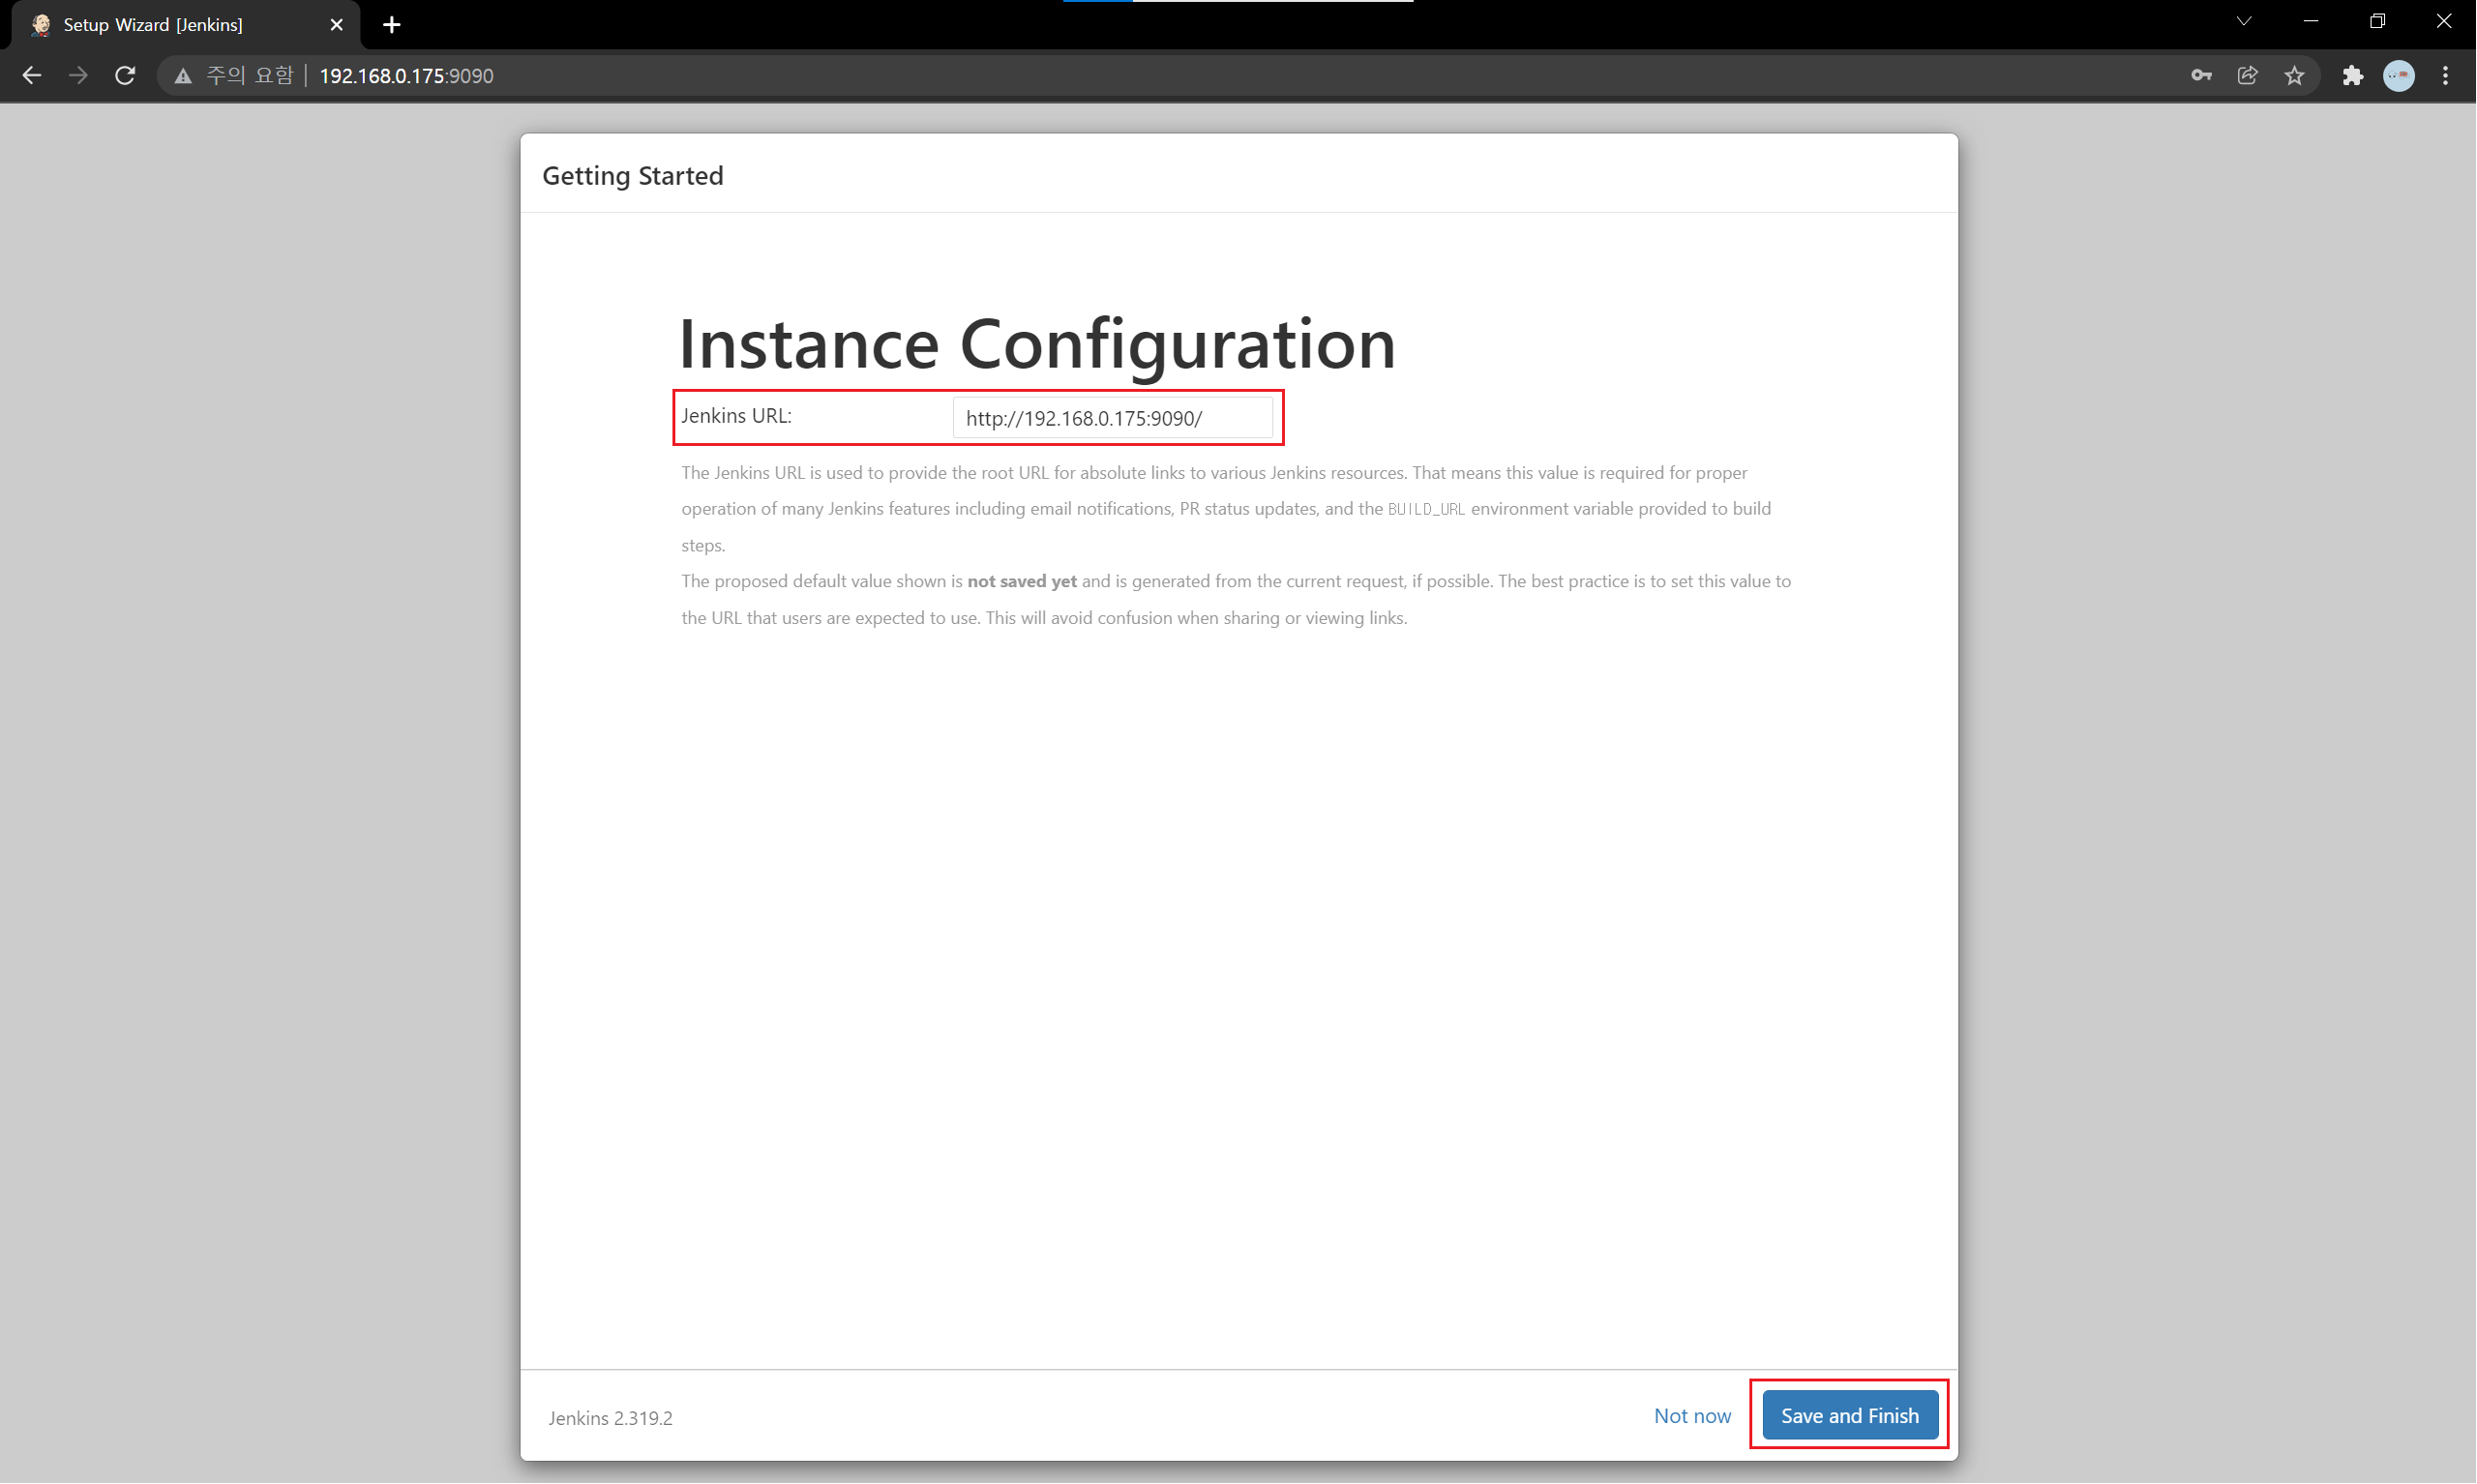This screenshot has height=1484, width=2477.
Task: Click the '주의 요함' security label
Action: click(x=250, y=76)
